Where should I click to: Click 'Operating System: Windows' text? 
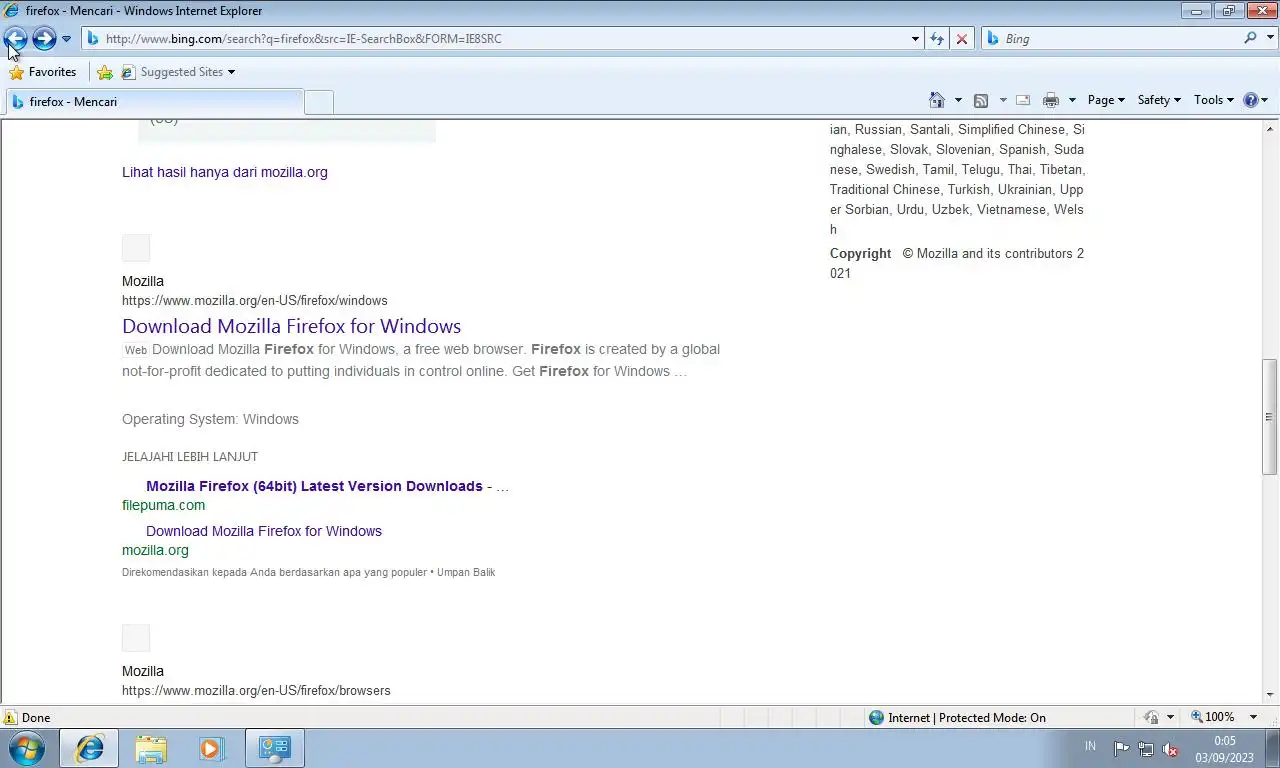click(x=210, y=419)
